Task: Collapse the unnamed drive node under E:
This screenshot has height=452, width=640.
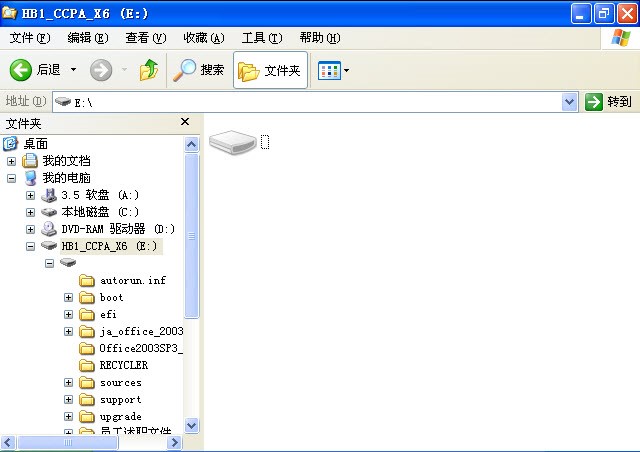Action: click(x=49, y=263)
